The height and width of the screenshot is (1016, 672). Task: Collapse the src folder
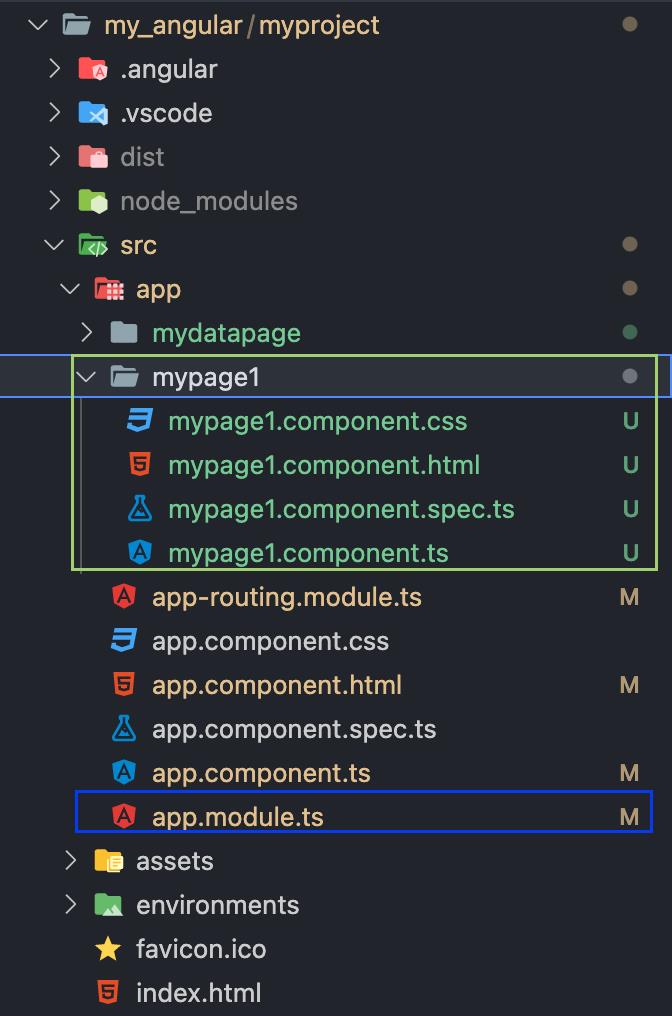52,244
